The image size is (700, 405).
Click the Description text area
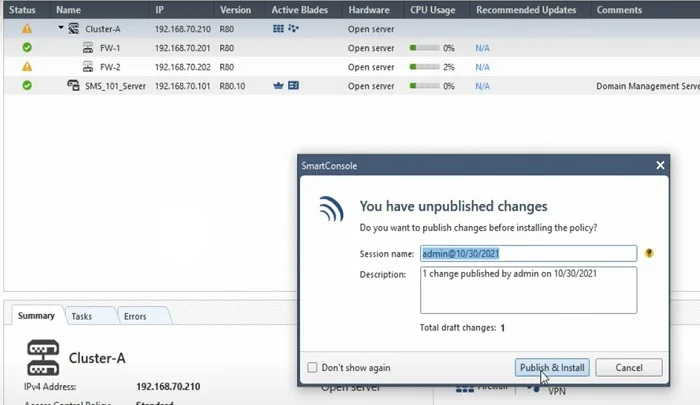pyautogui.click(x=528, y=290)
